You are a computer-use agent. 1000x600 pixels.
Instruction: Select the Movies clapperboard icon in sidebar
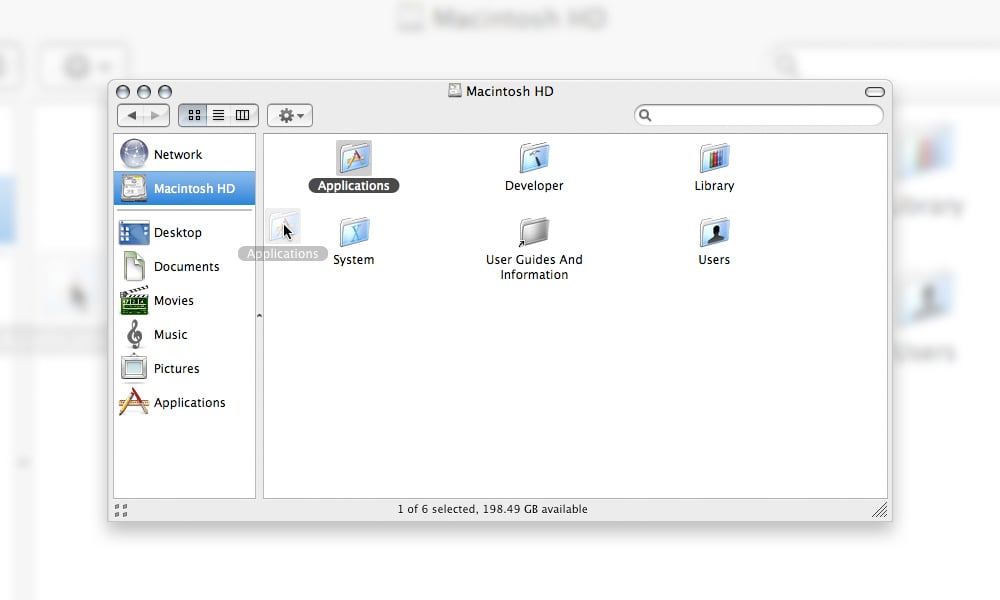tap(134, 300)
